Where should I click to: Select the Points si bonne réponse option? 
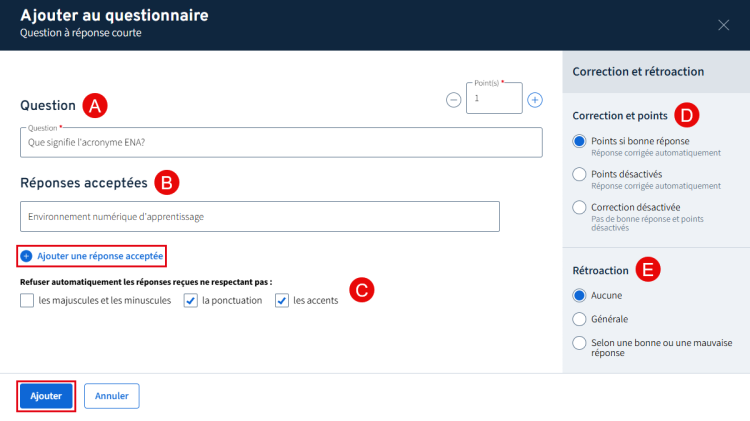coord(579,142)
